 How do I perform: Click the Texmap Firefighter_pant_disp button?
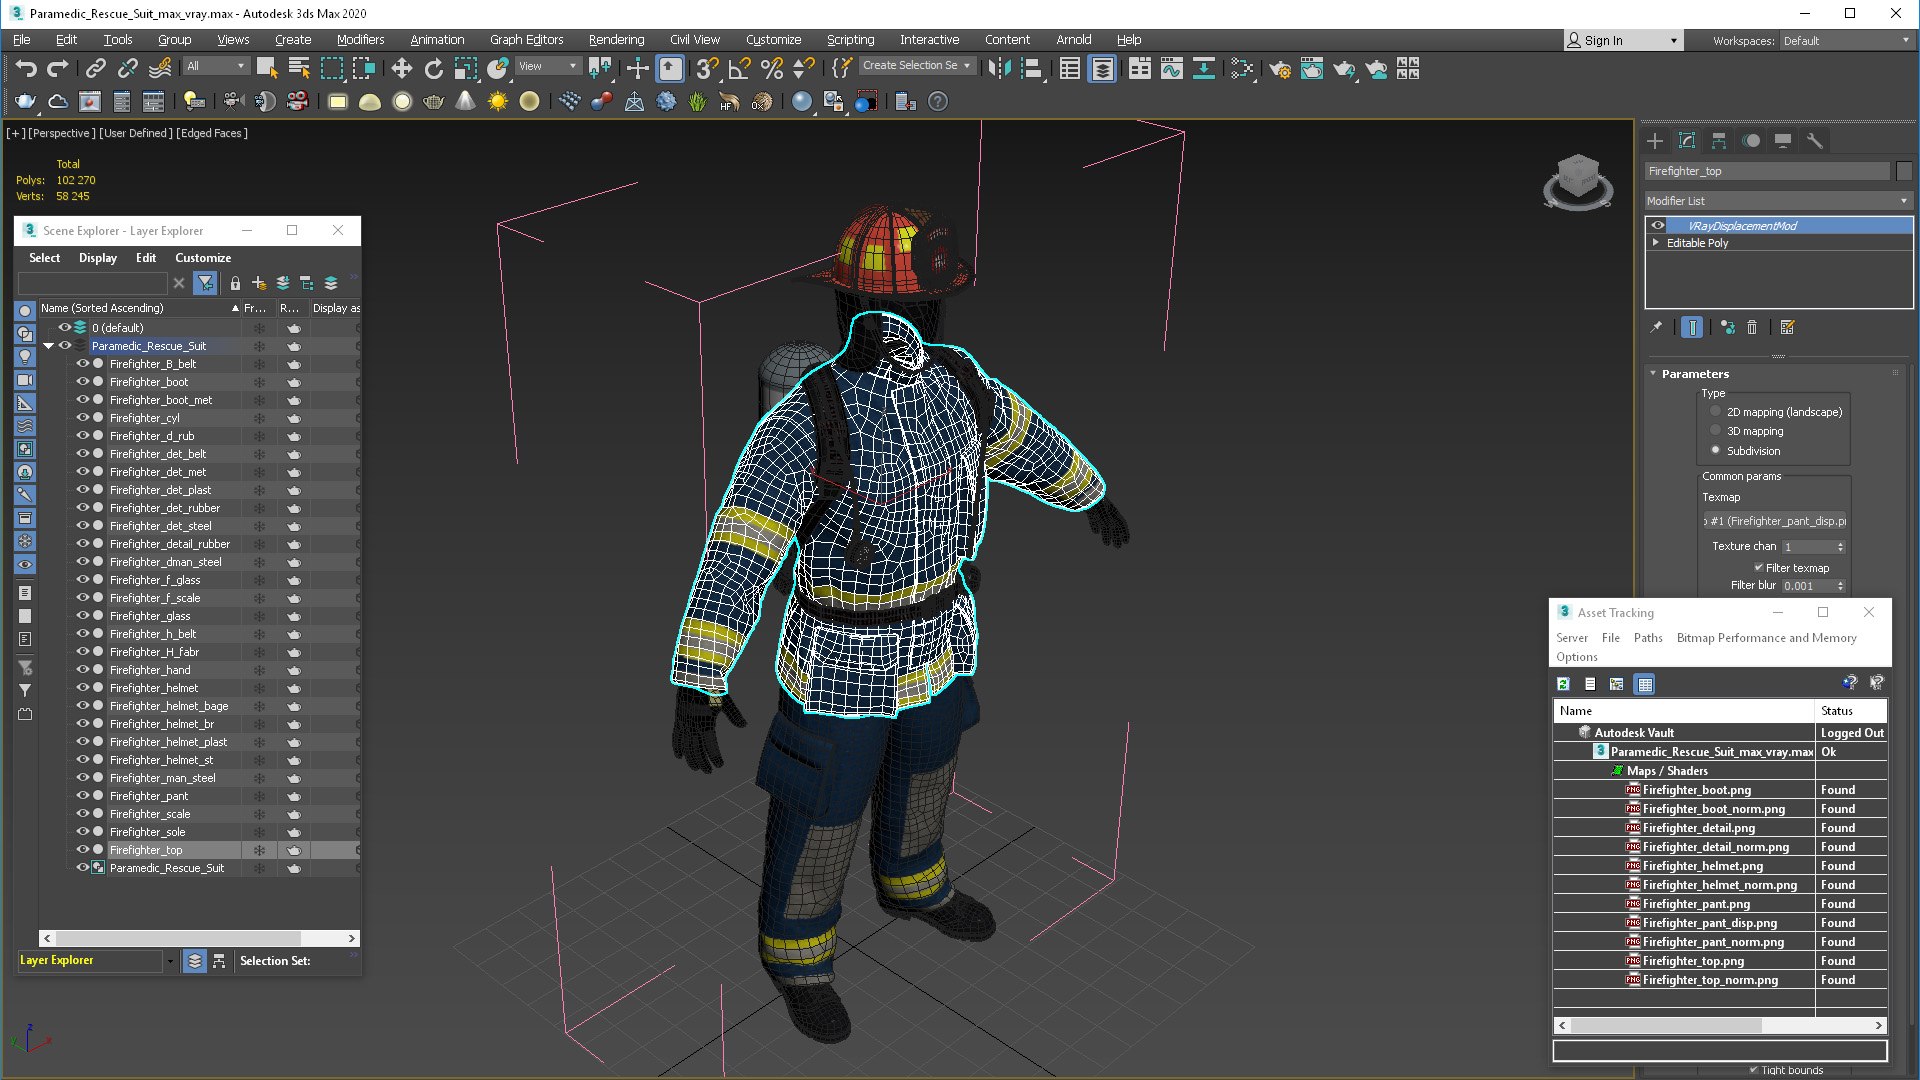(1775, 521)
